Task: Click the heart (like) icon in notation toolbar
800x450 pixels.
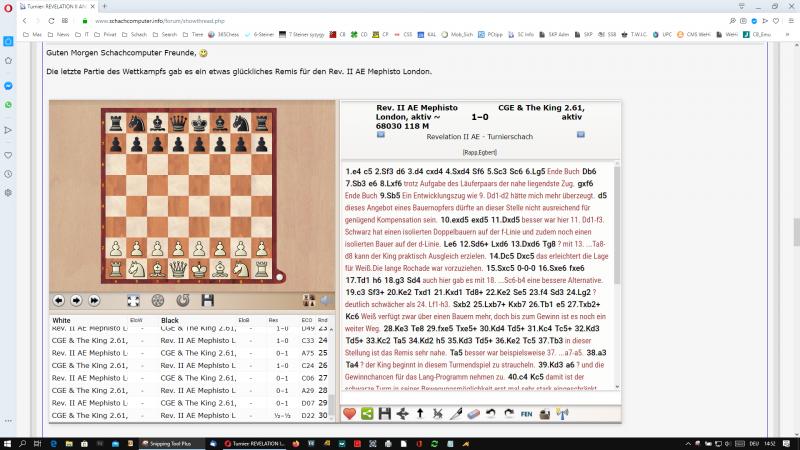Action: (x=350, y=413)
